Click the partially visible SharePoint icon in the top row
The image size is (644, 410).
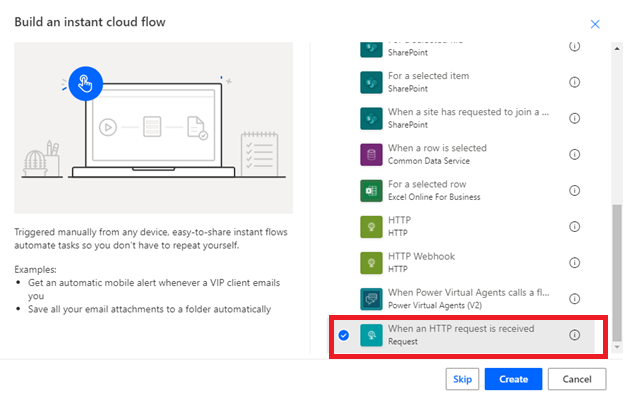click(371, 49)
